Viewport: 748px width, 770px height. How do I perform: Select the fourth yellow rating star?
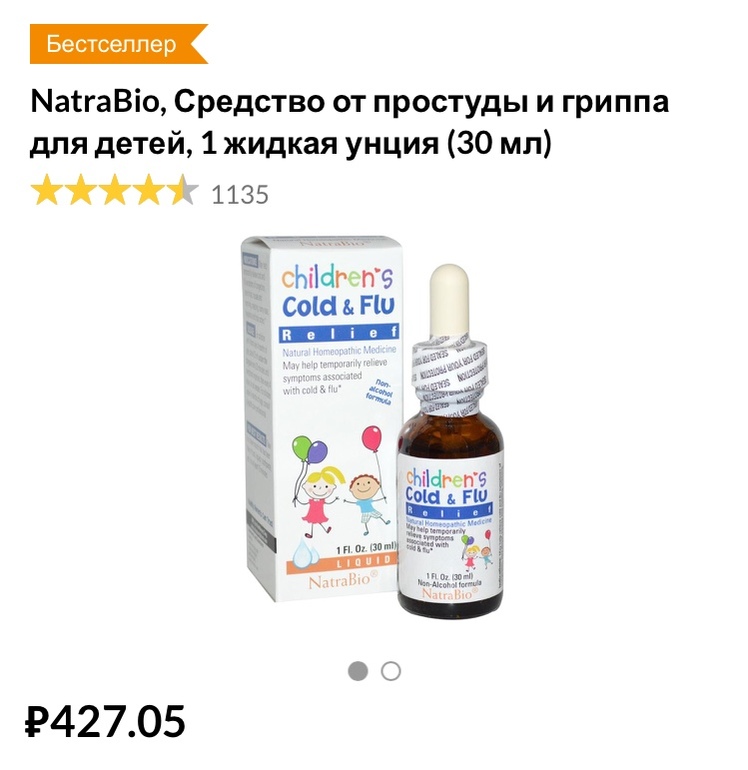149,190
